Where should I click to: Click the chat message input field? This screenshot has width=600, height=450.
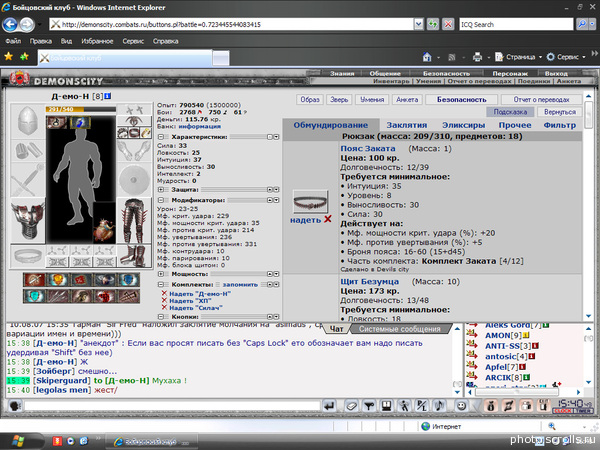pos(172,406)
